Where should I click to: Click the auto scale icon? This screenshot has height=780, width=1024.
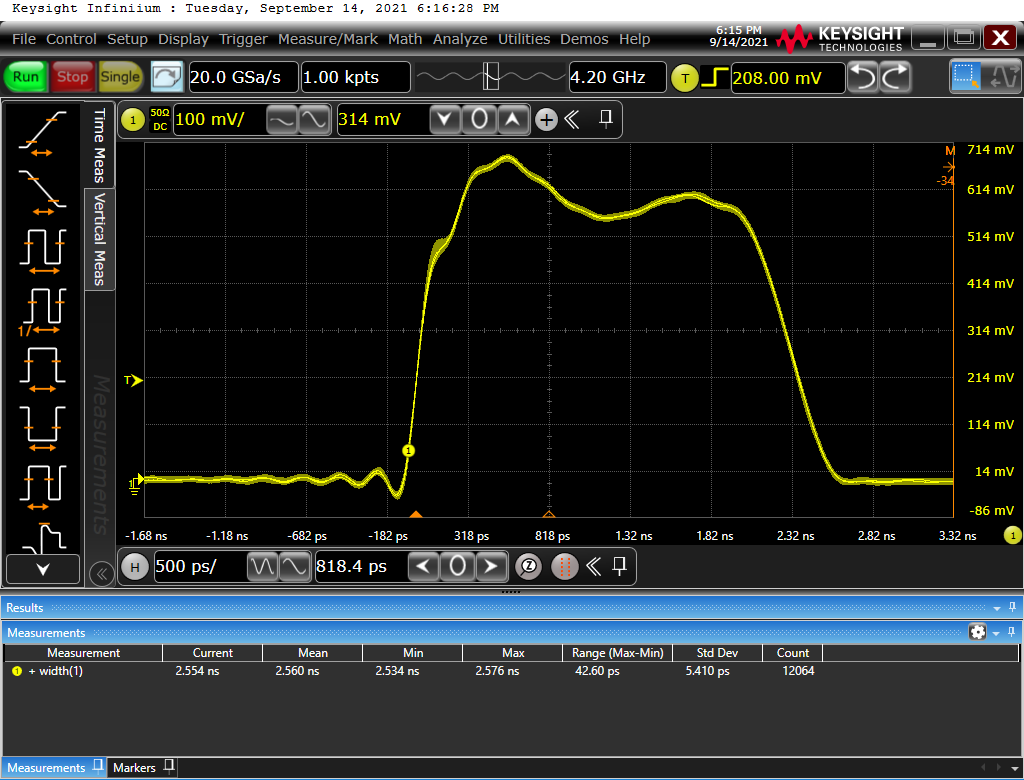(167, 77)
